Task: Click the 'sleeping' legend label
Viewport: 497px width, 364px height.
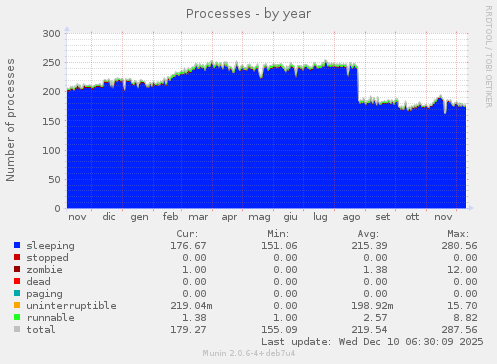Action: 50,246
